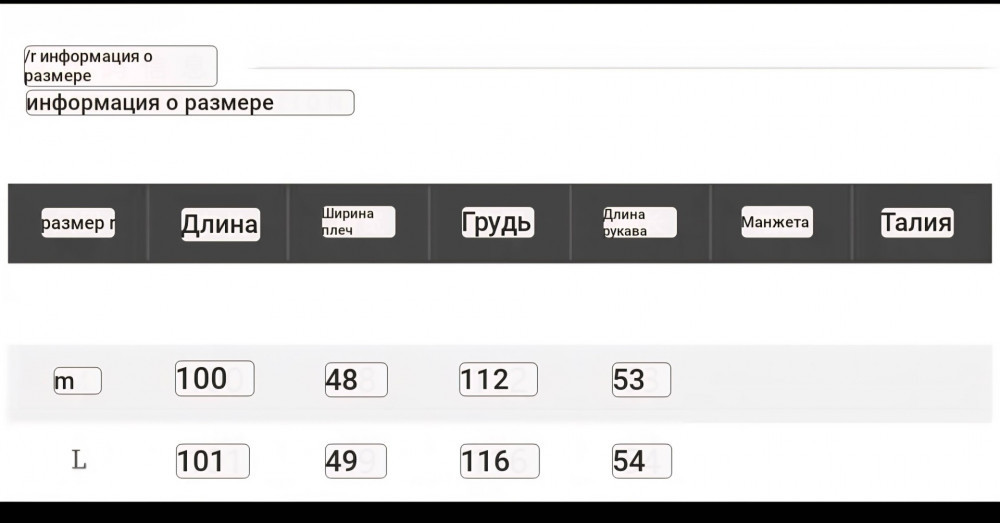Click the shoulder width value 49
Viewport: 1000px width, 523px height.
(x=355, y=461)
